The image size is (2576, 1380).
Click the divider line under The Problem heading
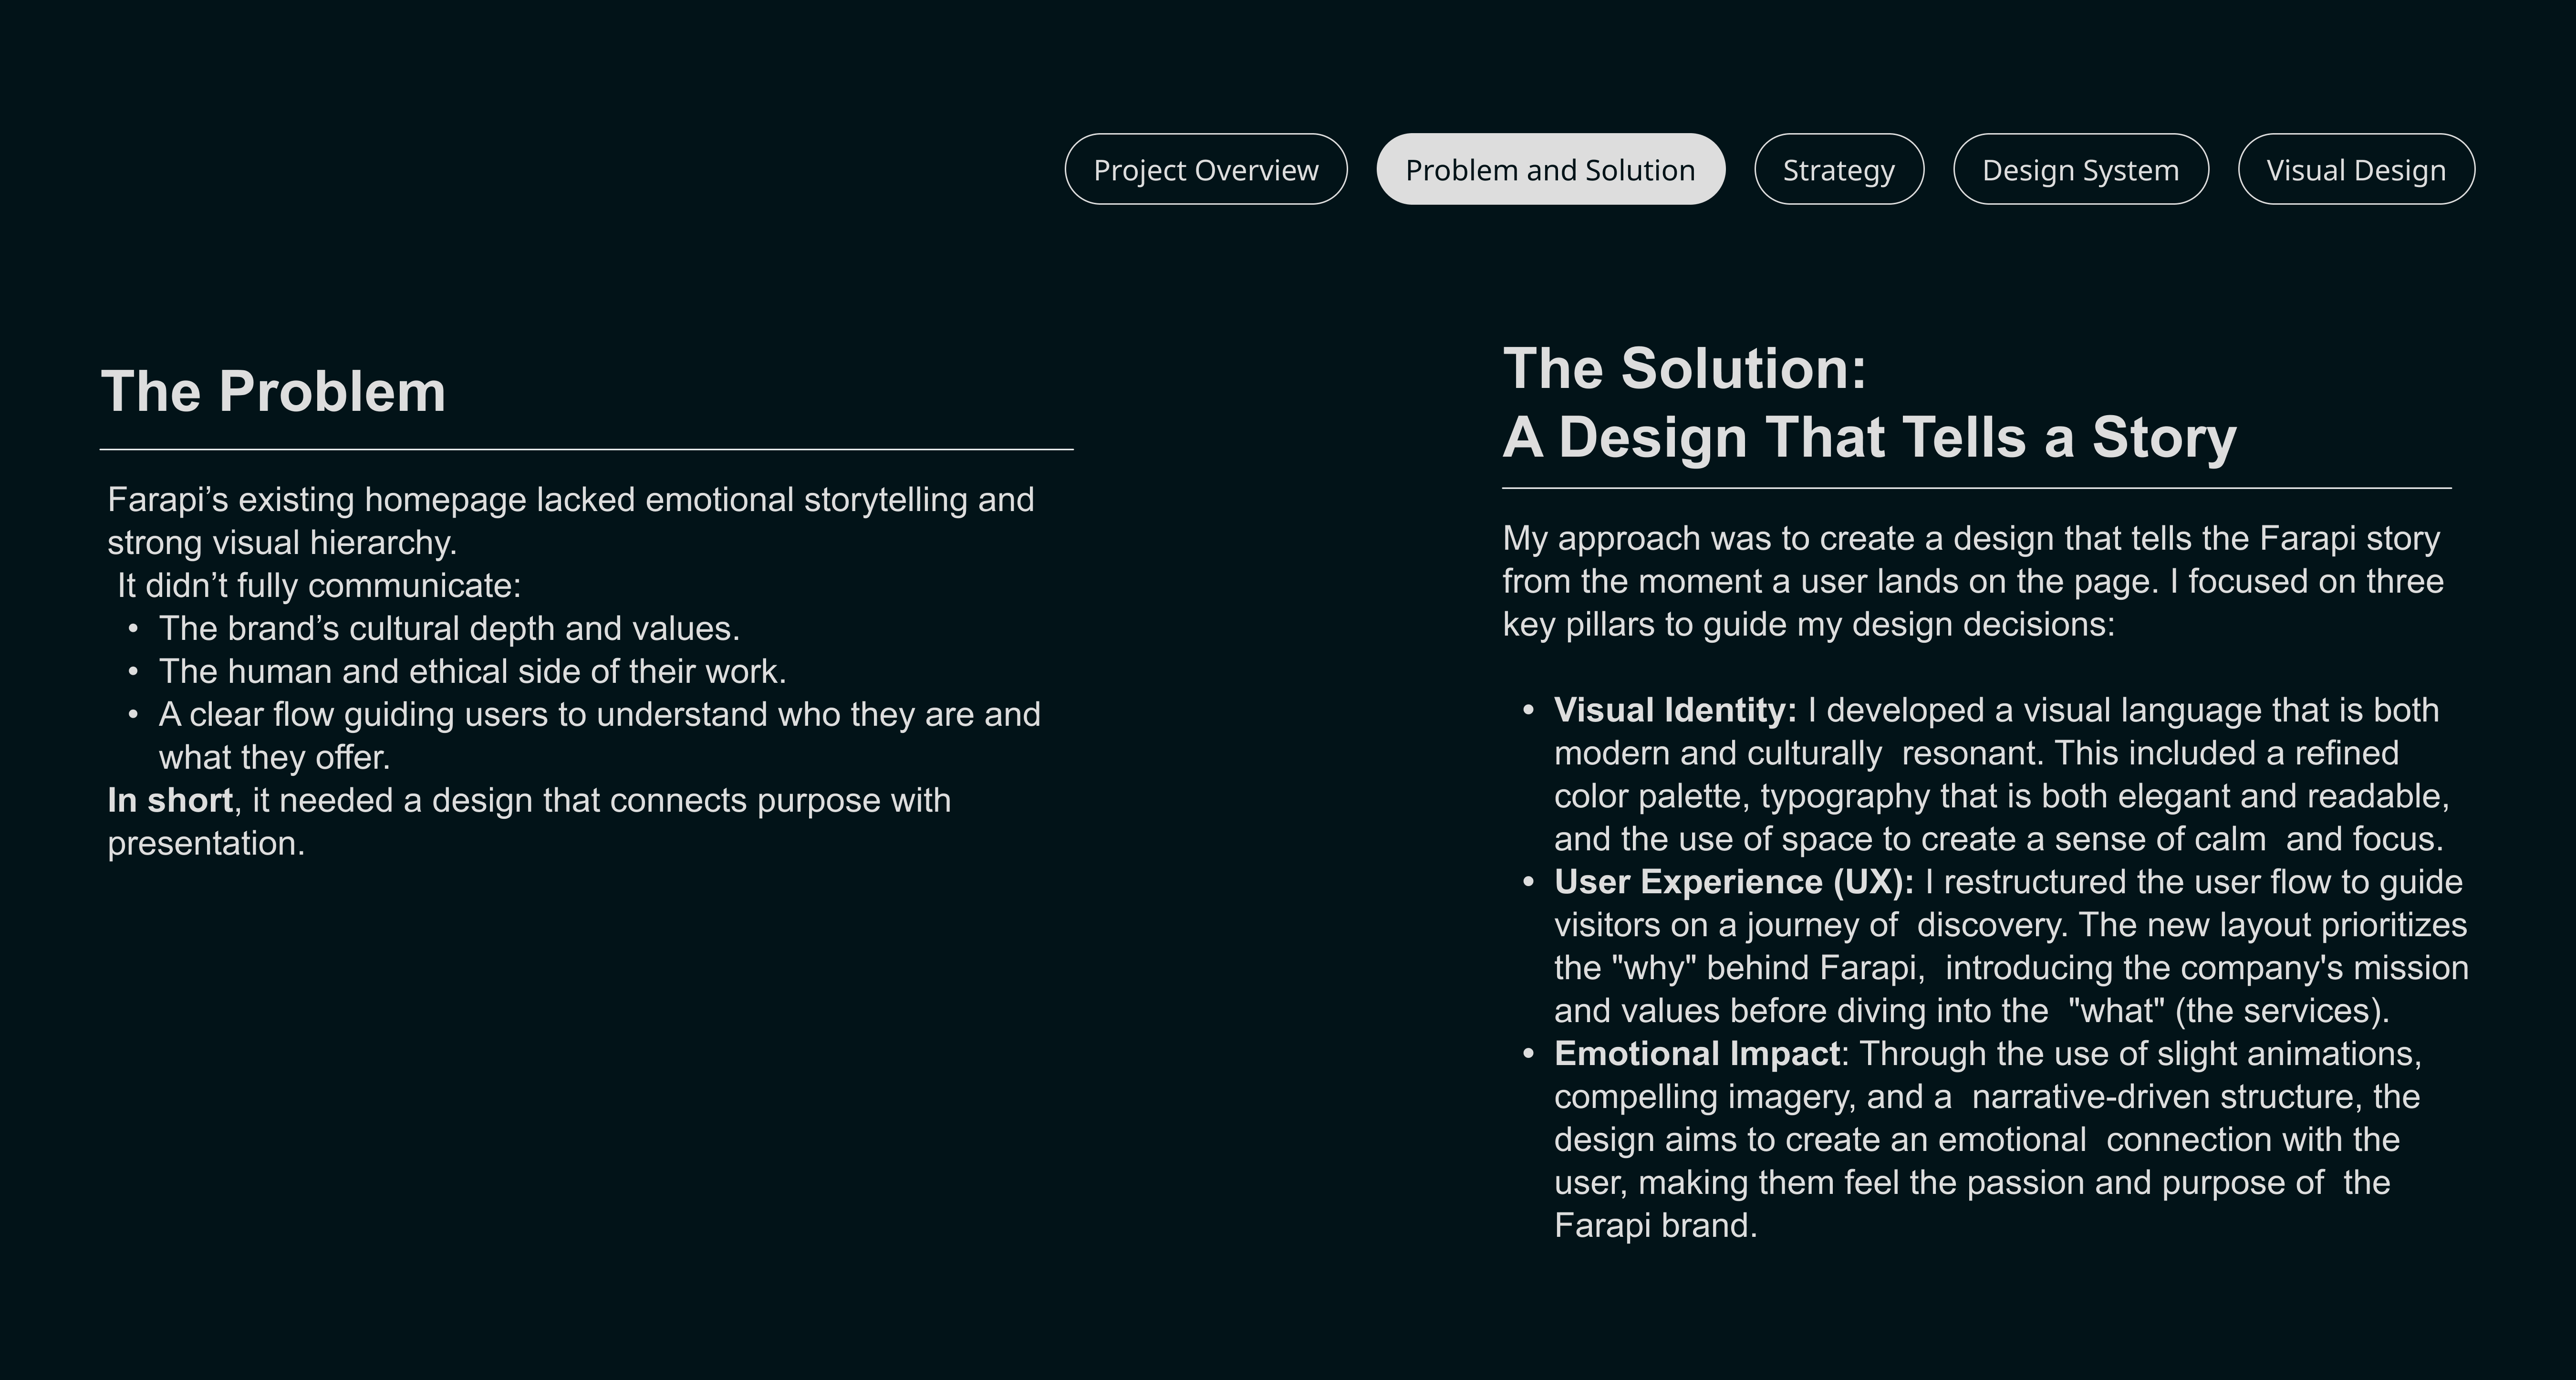pyautogui.click(x=586, y=450)
